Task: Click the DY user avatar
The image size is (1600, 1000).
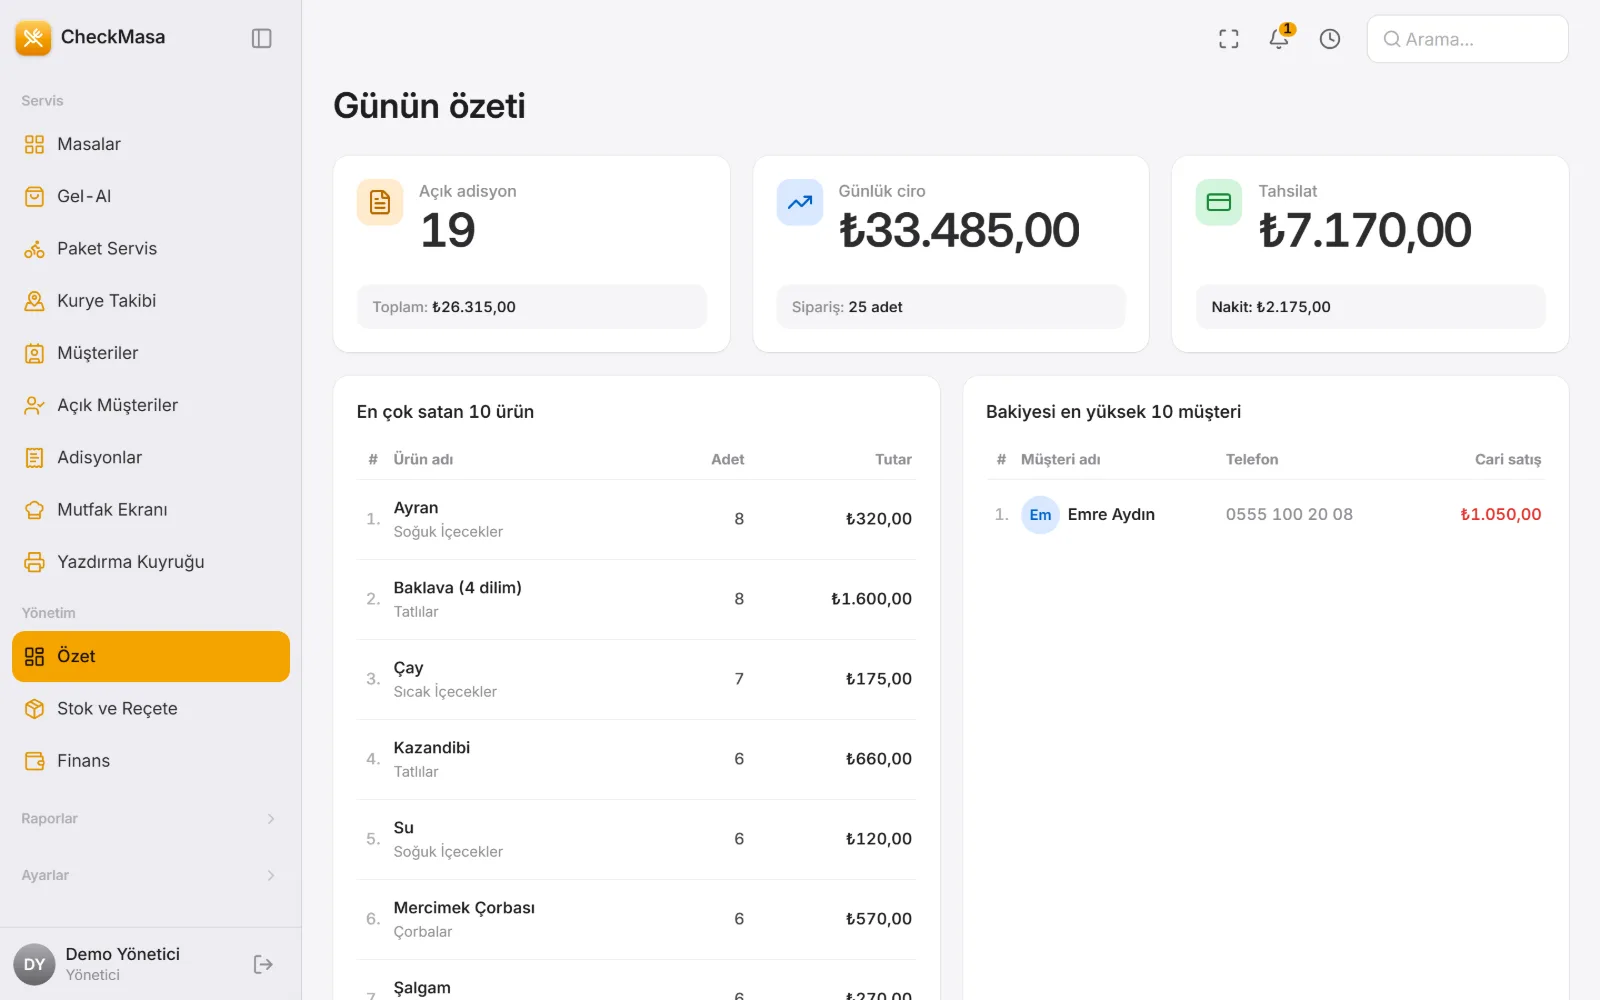Action: [34, 964]
